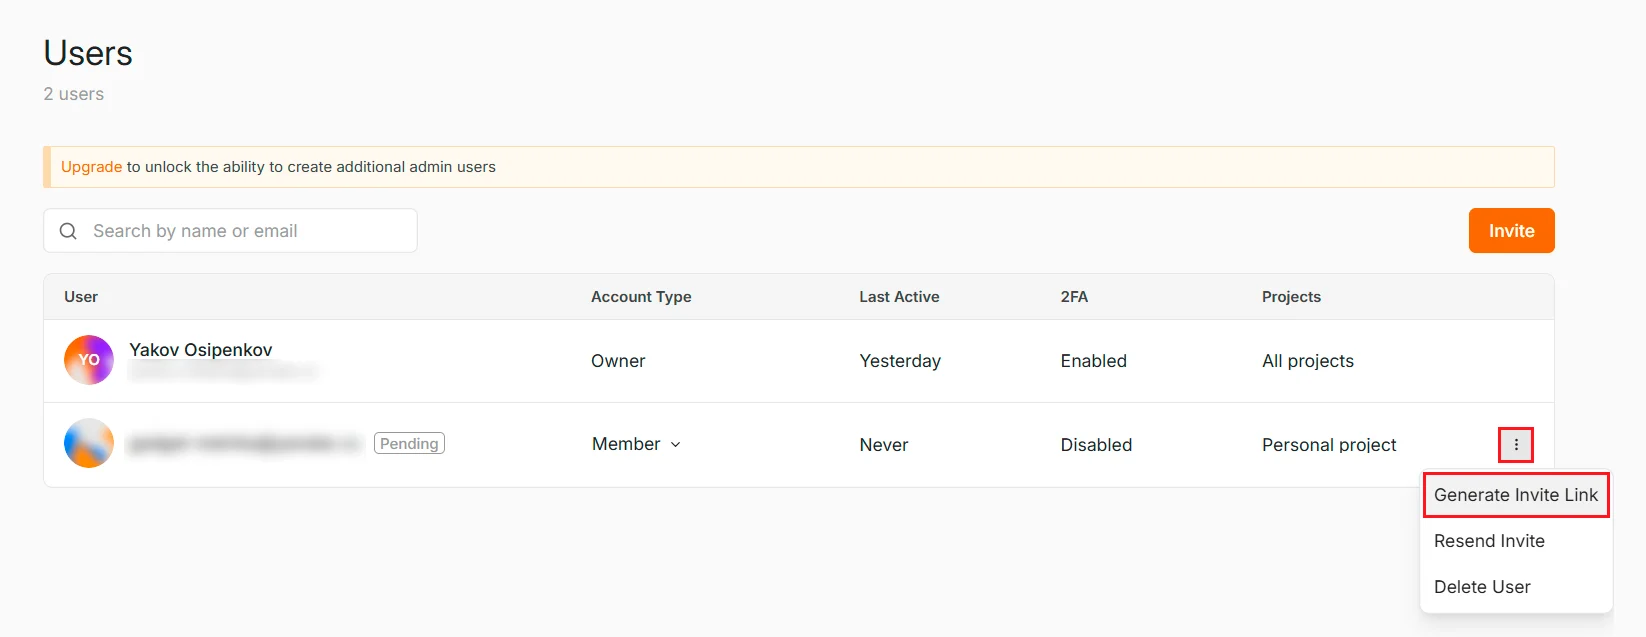The image size is (1646, 637).
Task: Expand the Member account type dropdown
Action: [636, 444]
